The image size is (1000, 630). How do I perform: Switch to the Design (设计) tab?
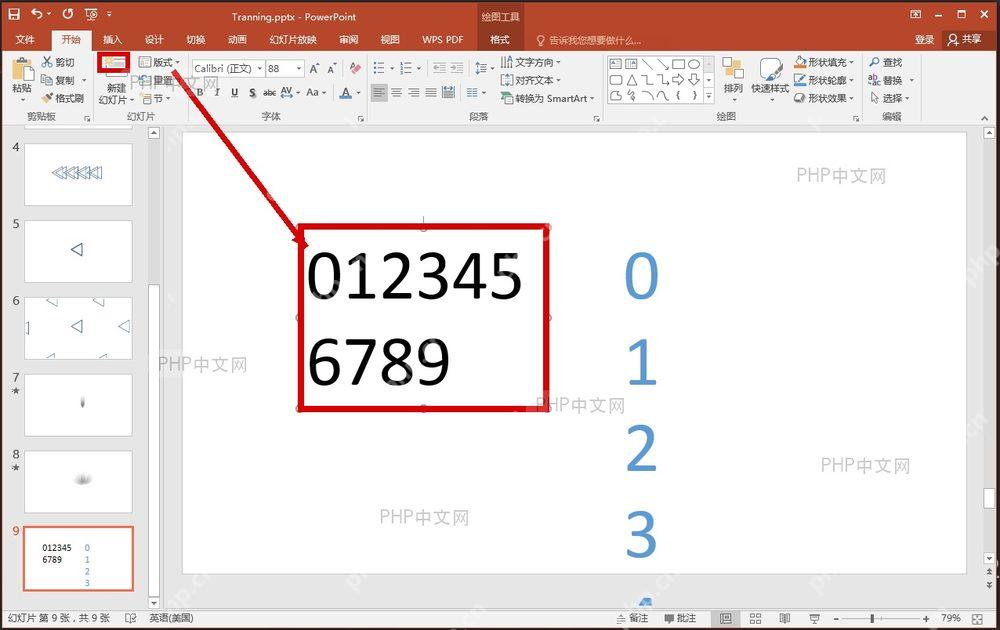pos(154,40)
